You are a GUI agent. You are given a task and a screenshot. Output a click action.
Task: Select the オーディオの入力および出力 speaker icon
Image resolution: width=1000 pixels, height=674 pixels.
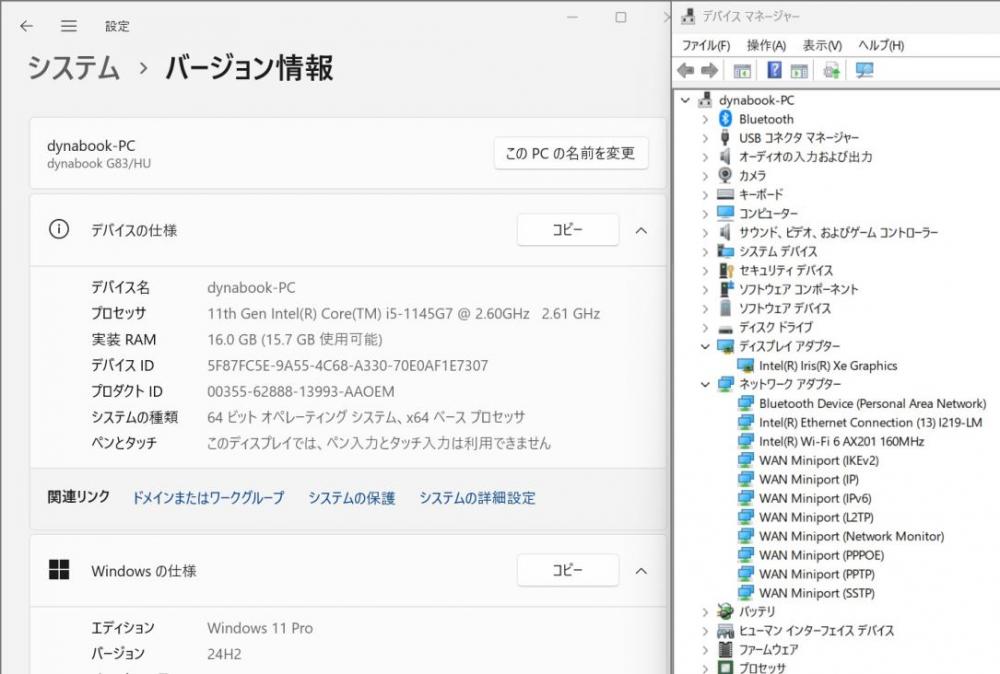click(x=724, y=156)
